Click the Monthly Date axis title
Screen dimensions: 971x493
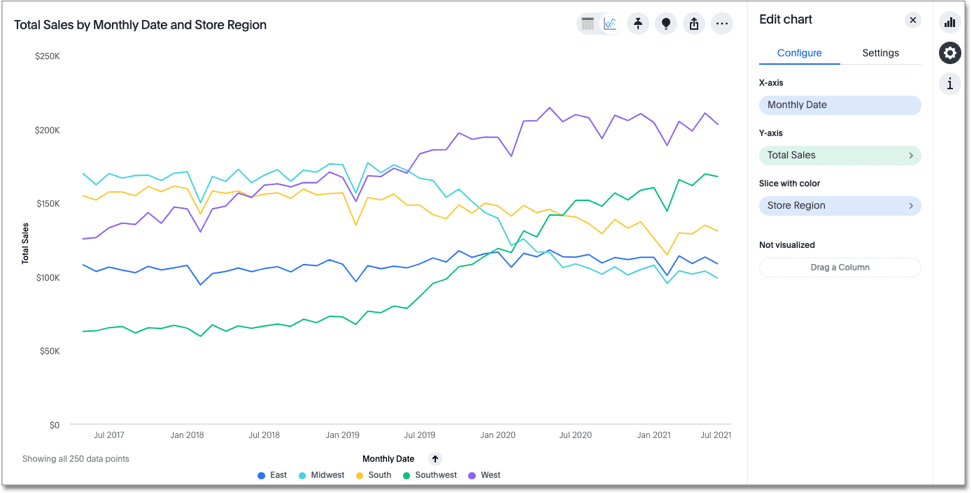[x=388, y=459]
